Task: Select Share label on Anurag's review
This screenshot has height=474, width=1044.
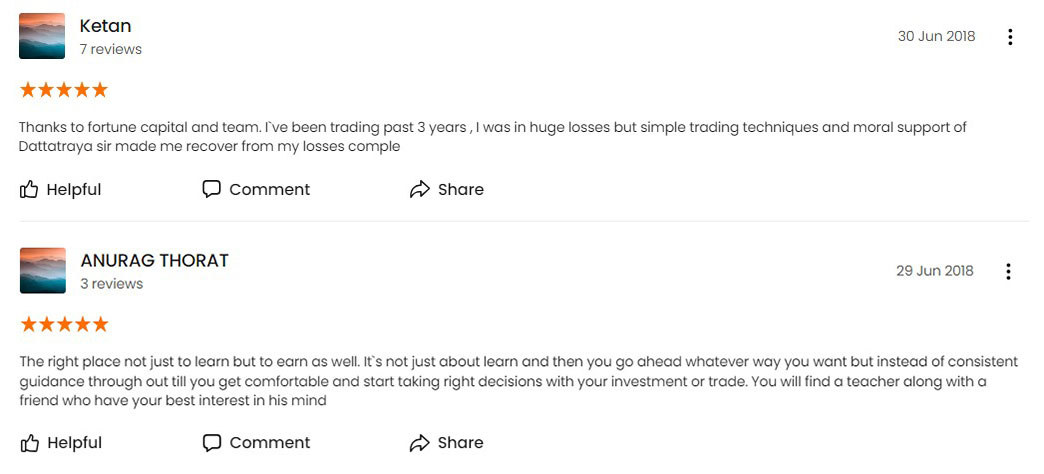Action: pos(461,443)
